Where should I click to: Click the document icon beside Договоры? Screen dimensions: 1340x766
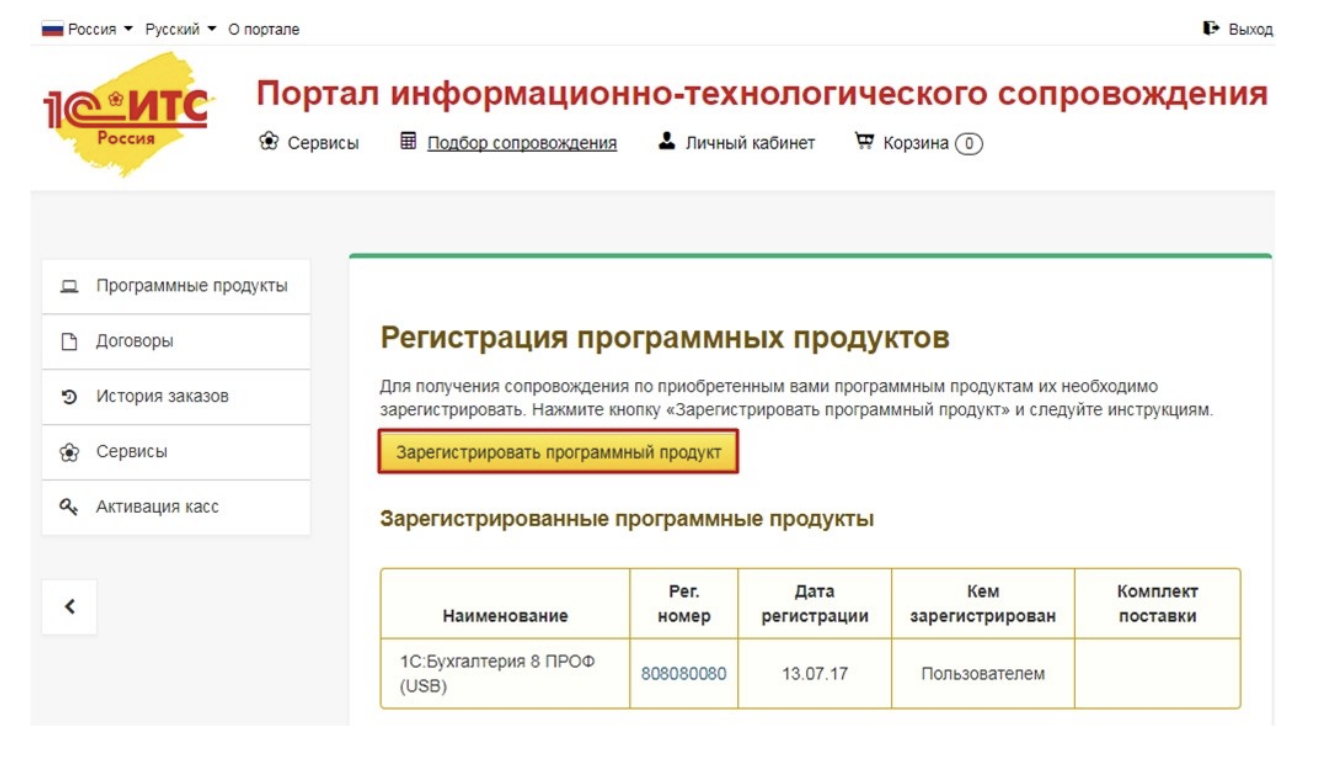69,342
